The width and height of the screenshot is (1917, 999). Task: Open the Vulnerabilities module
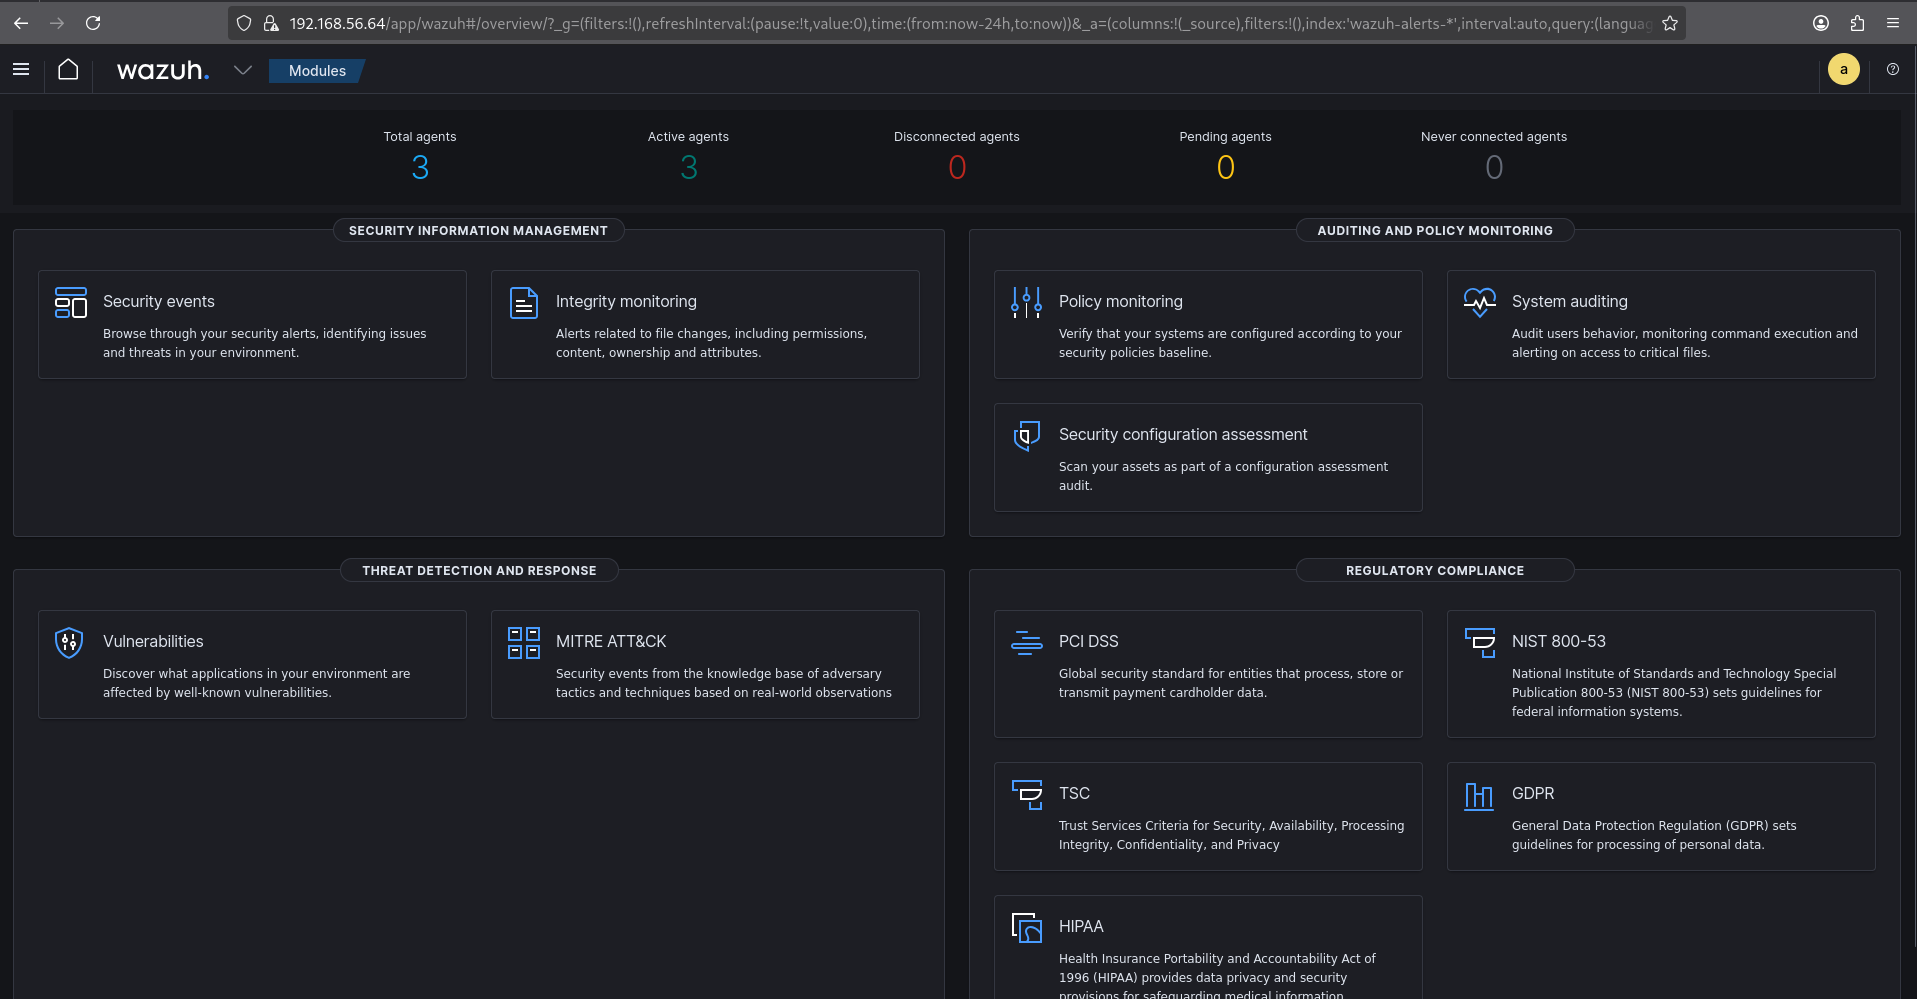(252, 664)
